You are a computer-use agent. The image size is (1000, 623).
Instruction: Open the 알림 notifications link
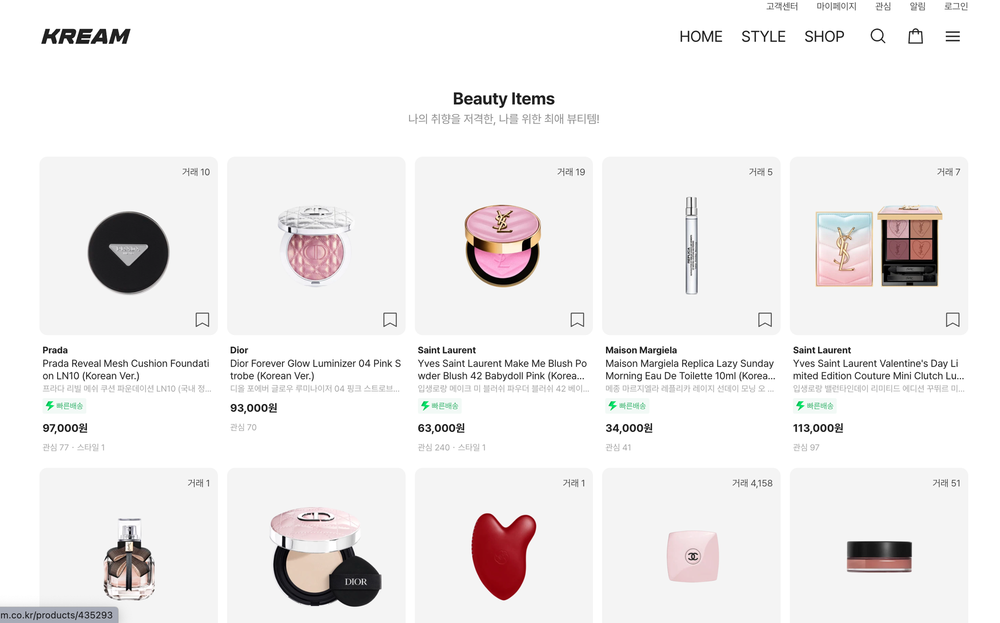[916, 6]
